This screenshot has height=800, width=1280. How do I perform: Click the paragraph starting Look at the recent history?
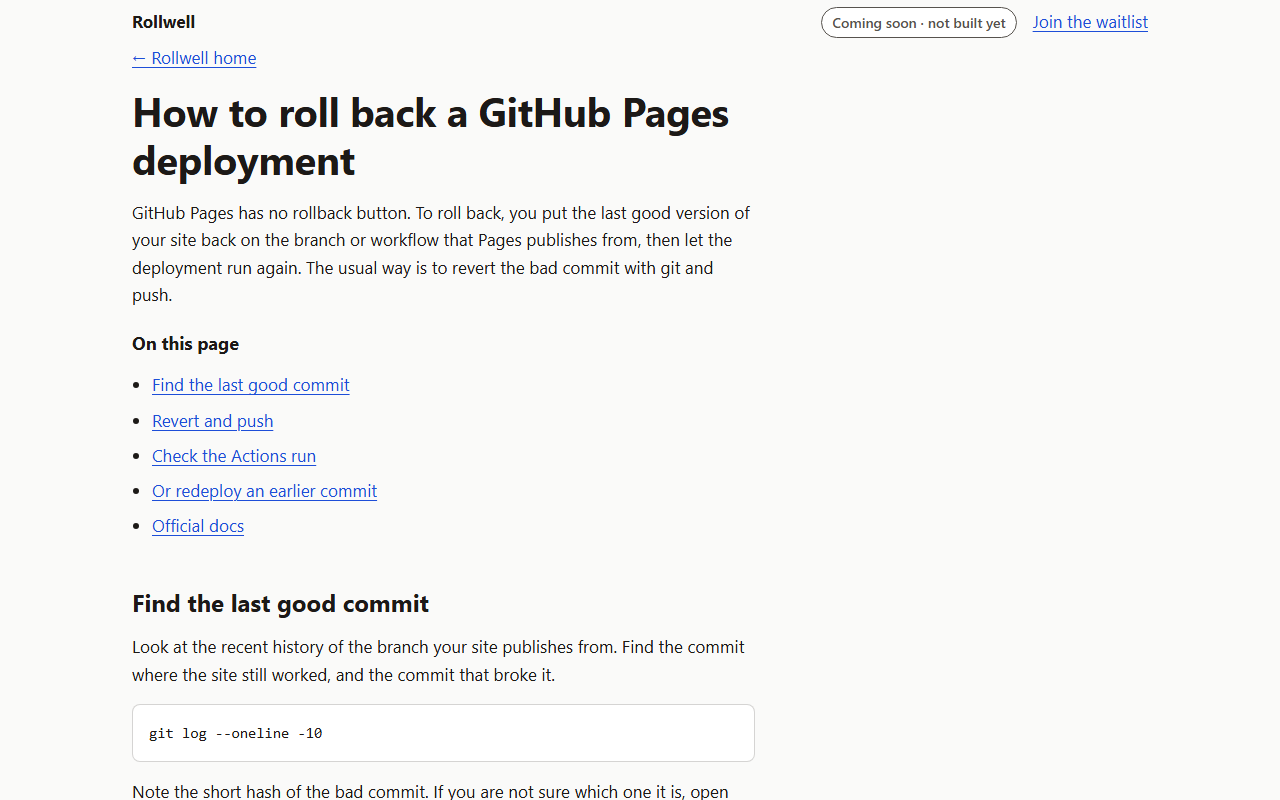443,661
